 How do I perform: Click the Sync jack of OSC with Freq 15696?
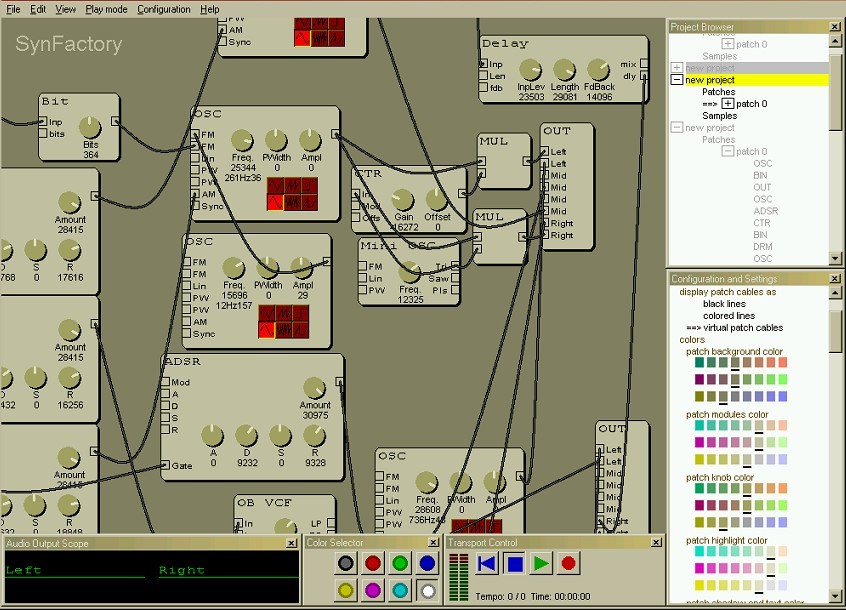pos(187,333)
